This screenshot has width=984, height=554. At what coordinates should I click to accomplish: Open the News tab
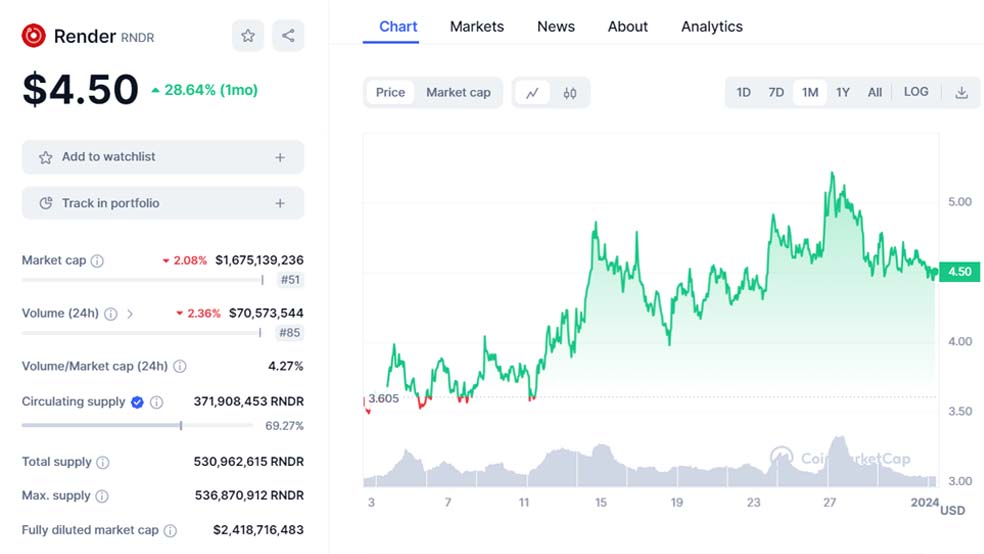556,26
